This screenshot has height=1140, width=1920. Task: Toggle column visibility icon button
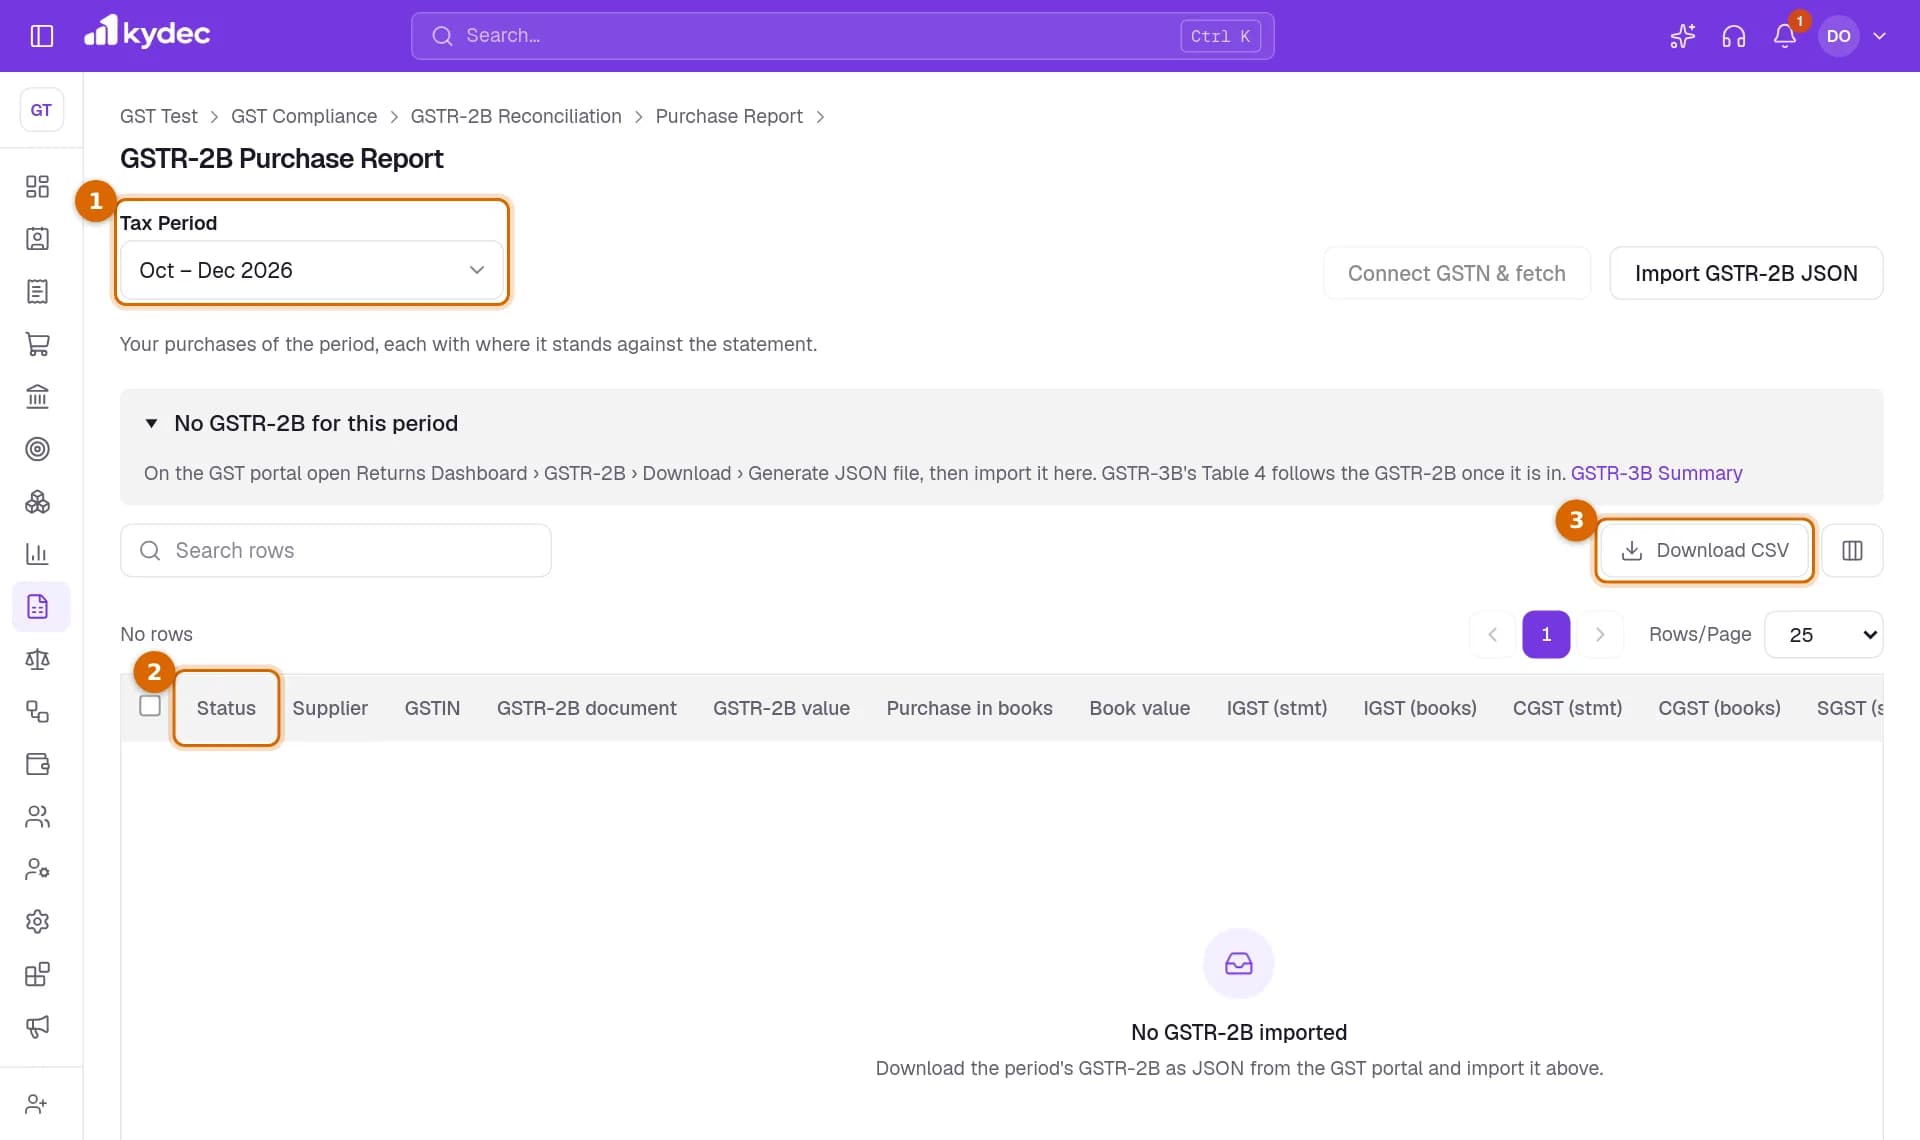(x=1852, y=551)
